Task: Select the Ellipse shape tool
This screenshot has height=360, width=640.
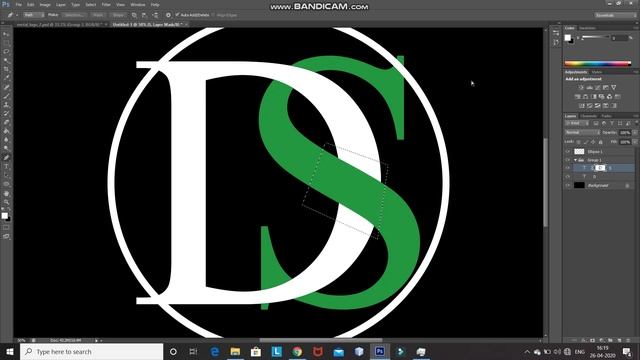Action: (6, 184)
